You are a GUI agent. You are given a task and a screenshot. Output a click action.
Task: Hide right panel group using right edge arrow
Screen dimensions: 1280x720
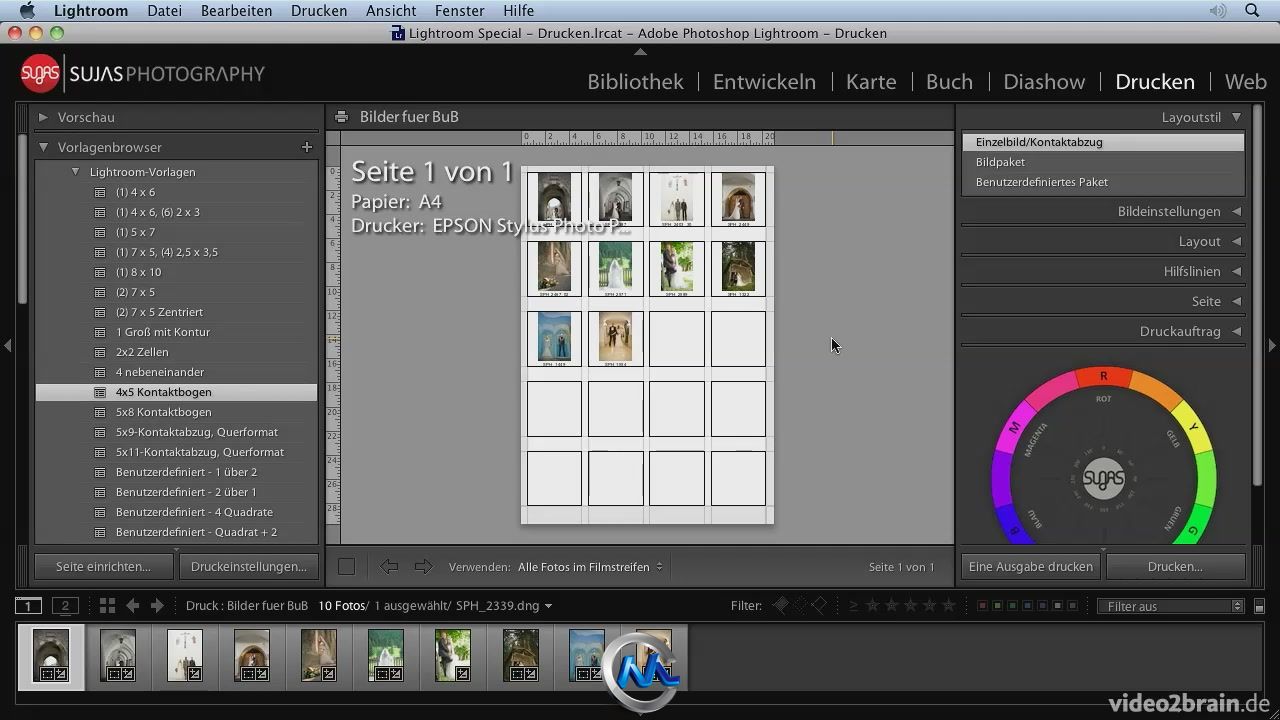pyautogui.click(x=1272, y=346)
